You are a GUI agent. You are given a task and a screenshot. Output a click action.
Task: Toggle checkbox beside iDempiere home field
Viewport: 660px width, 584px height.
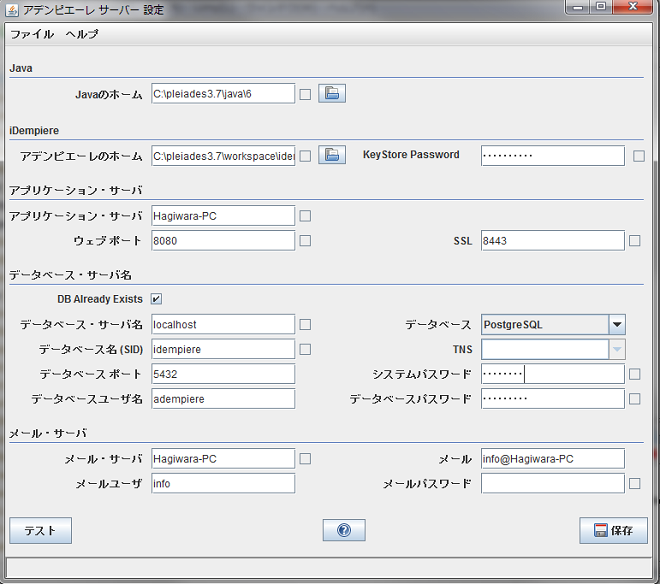click(x=305, y=156)
